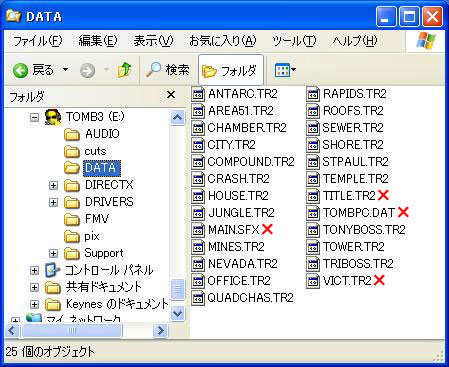This screenshot has width=449, height=367.
Task: Click the HOUSE.TR2 file icon
Action: (x=198, y=196)
